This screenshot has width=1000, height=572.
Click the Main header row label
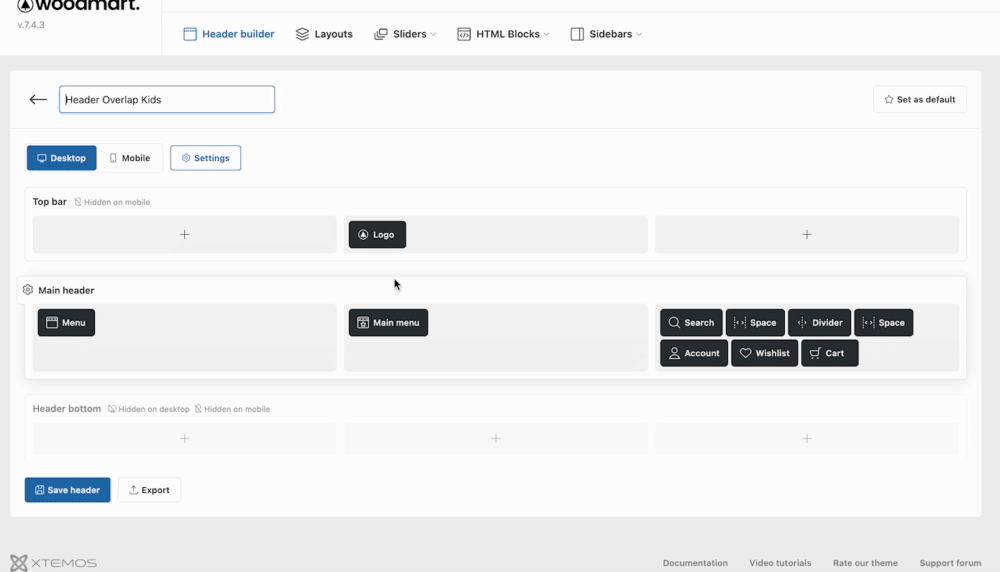pos(66,290)
